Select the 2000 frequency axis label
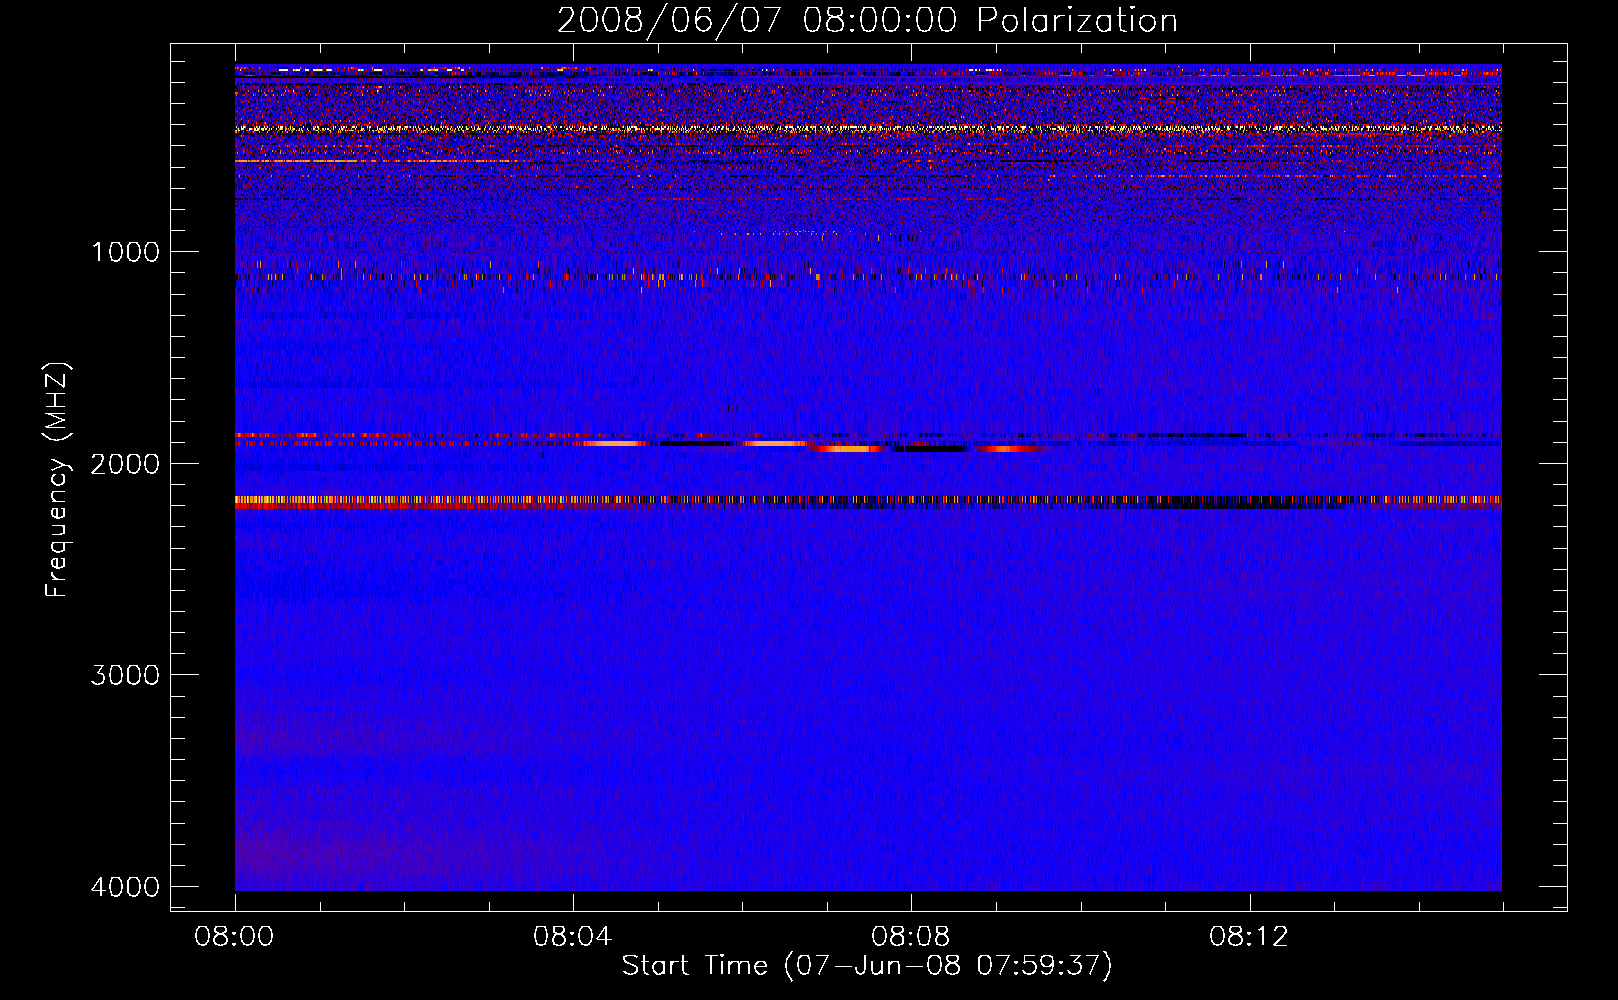 coord(125,463)
